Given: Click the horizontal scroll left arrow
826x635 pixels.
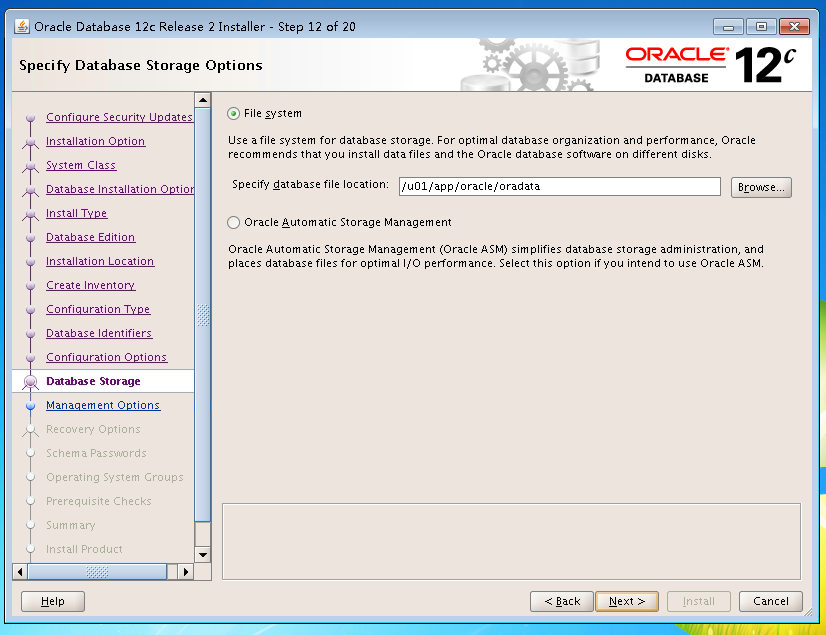Looking at the screenshot, I should point(20,572).
